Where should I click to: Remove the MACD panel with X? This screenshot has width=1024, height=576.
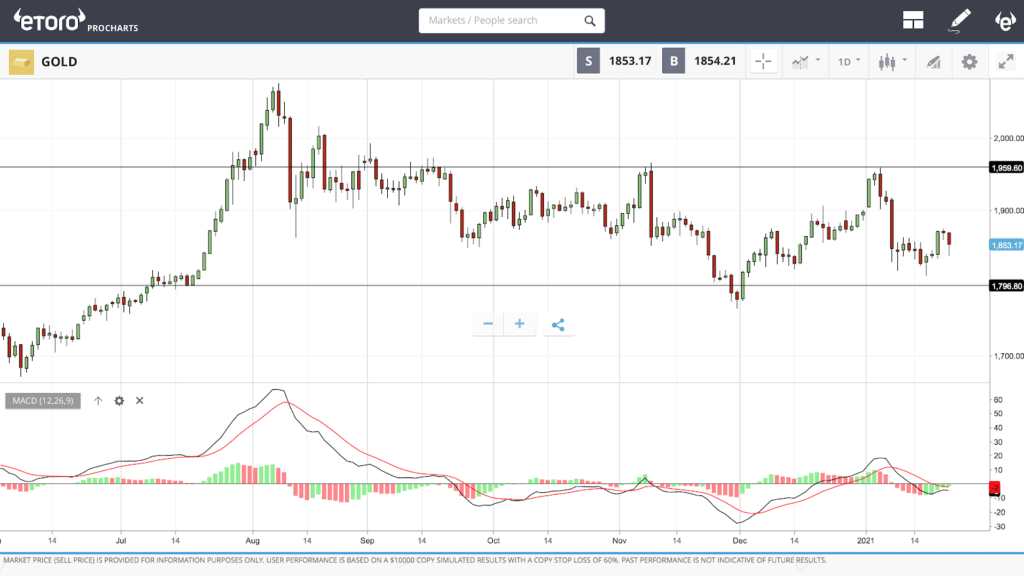[x=140, y=400]
